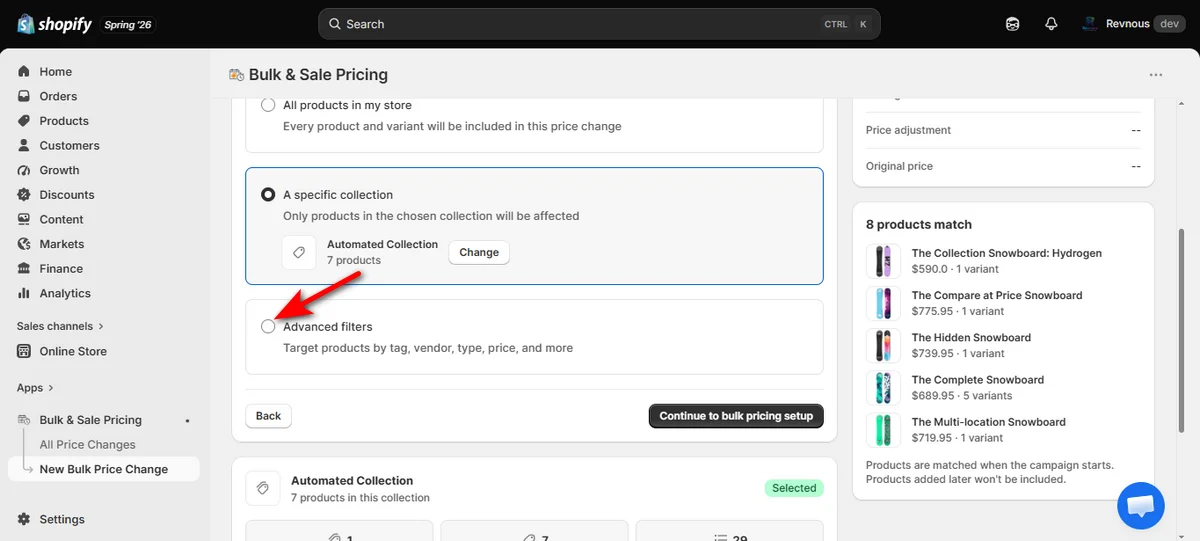1200x541 pixels.
Task: Open the three-dot page menu
Action: click(x=1156, y=75)
